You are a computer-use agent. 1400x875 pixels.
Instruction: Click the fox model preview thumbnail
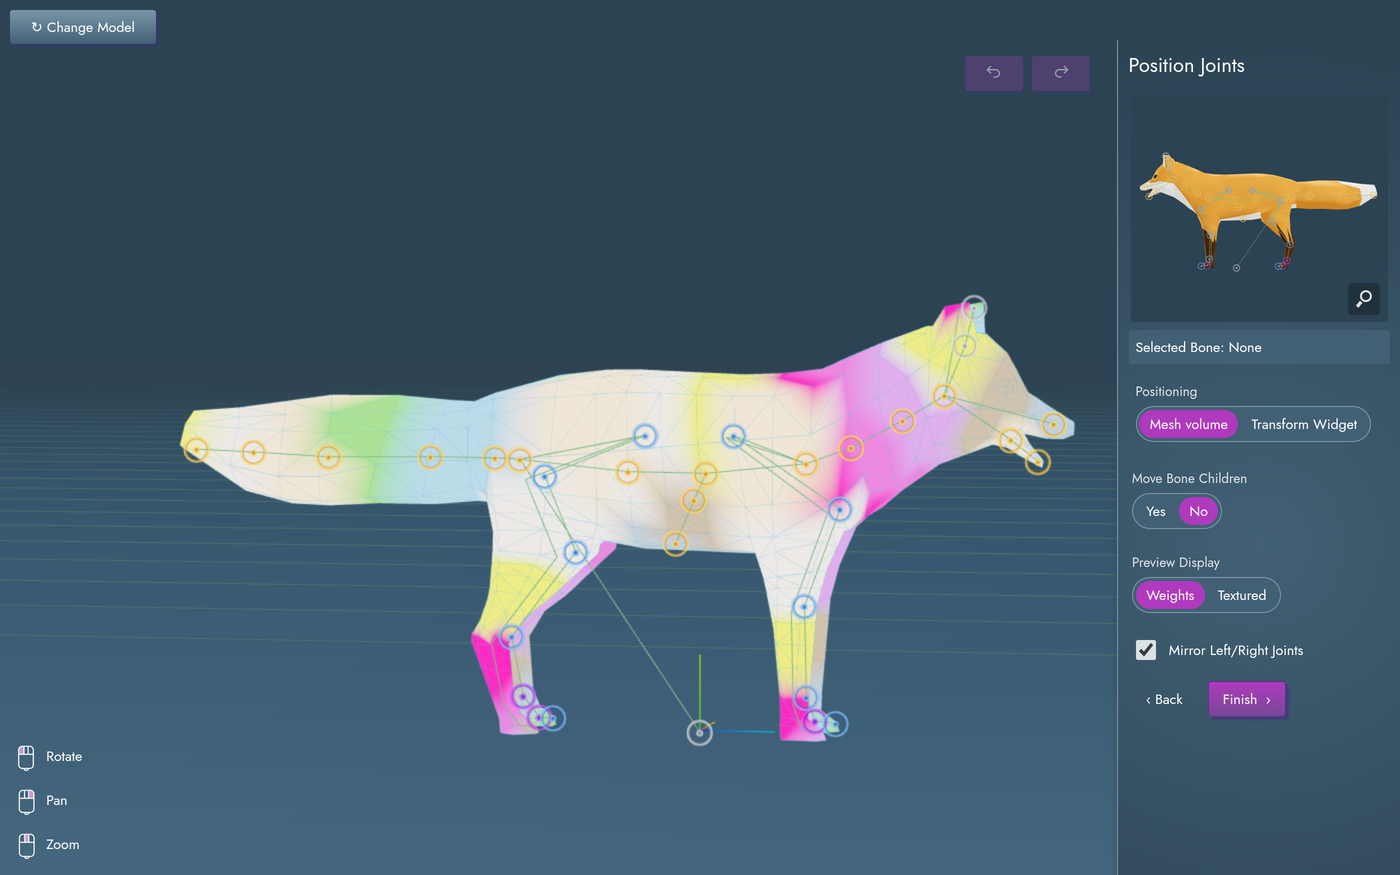[x=1259, y=209]
